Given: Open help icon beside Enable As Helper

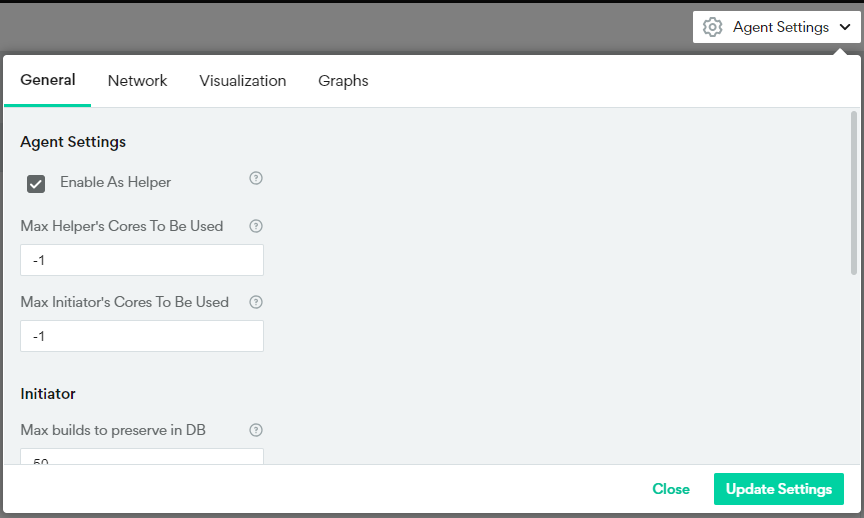Looking at the screenshot, I should 256,179.
